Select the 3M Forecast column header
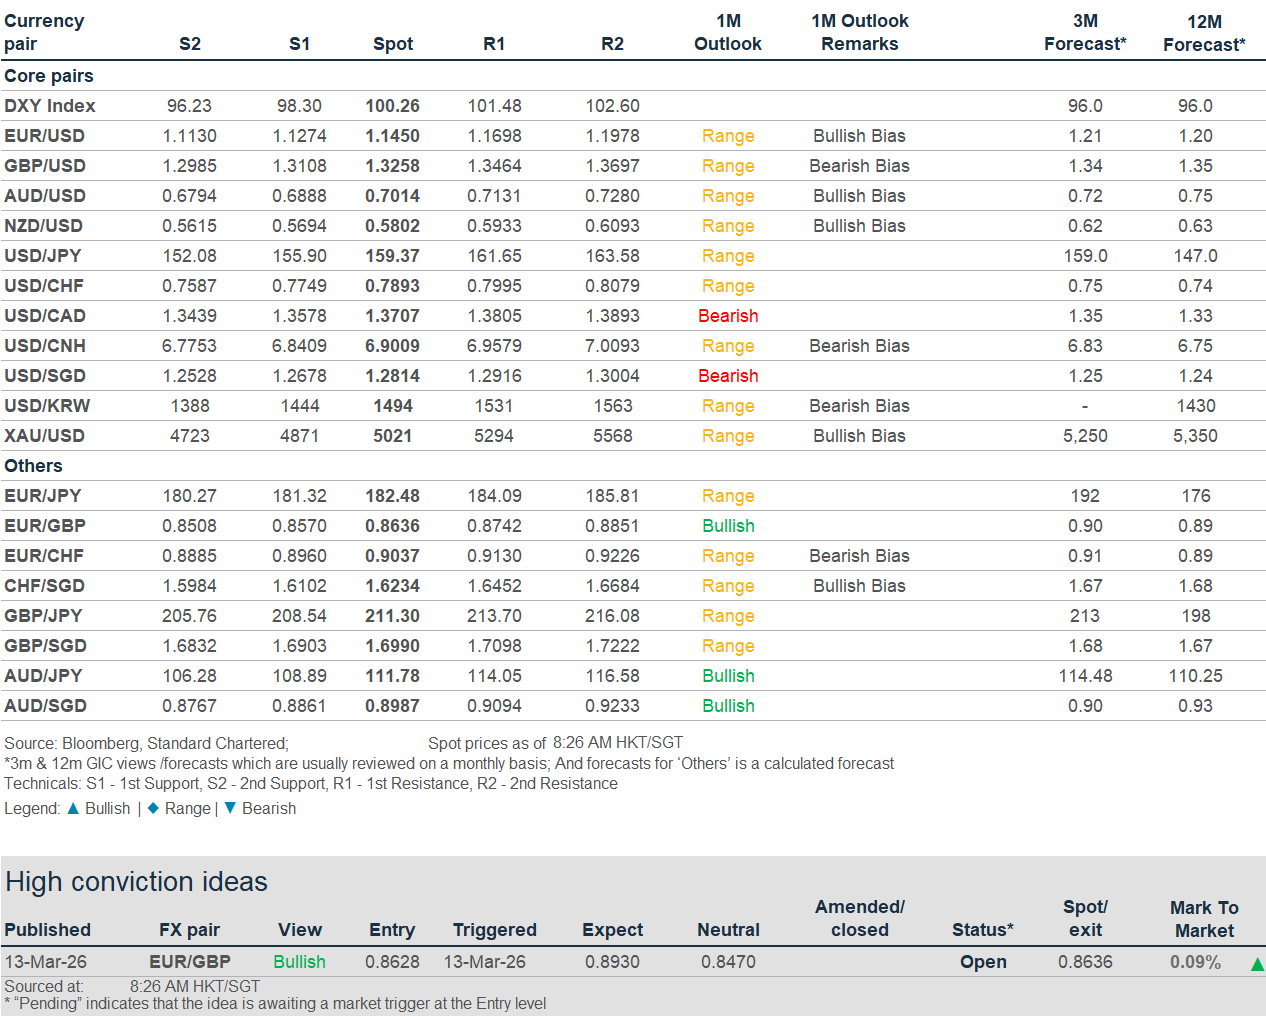This screenshot has height=1016, width=1266. point(1085,32)
